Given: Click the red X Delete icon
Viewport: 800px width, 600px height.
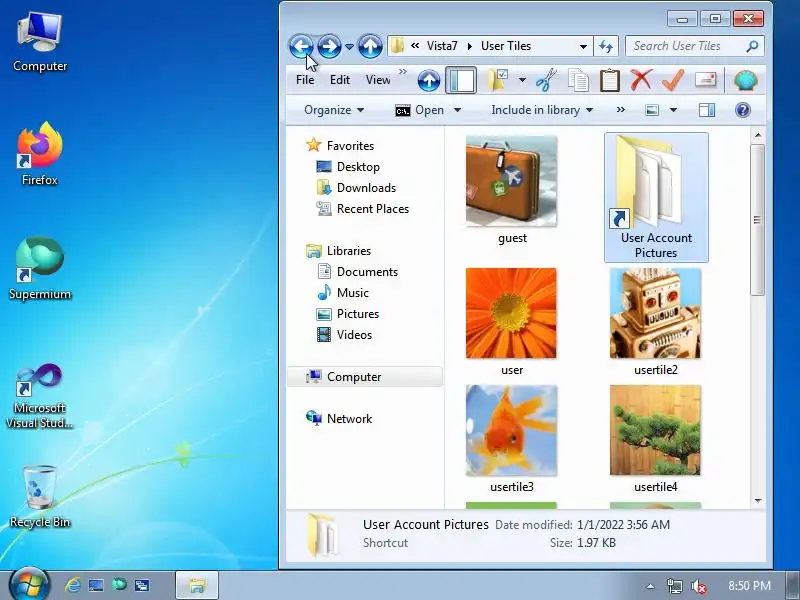Looking at the screenshot, I should pos(641,80).
